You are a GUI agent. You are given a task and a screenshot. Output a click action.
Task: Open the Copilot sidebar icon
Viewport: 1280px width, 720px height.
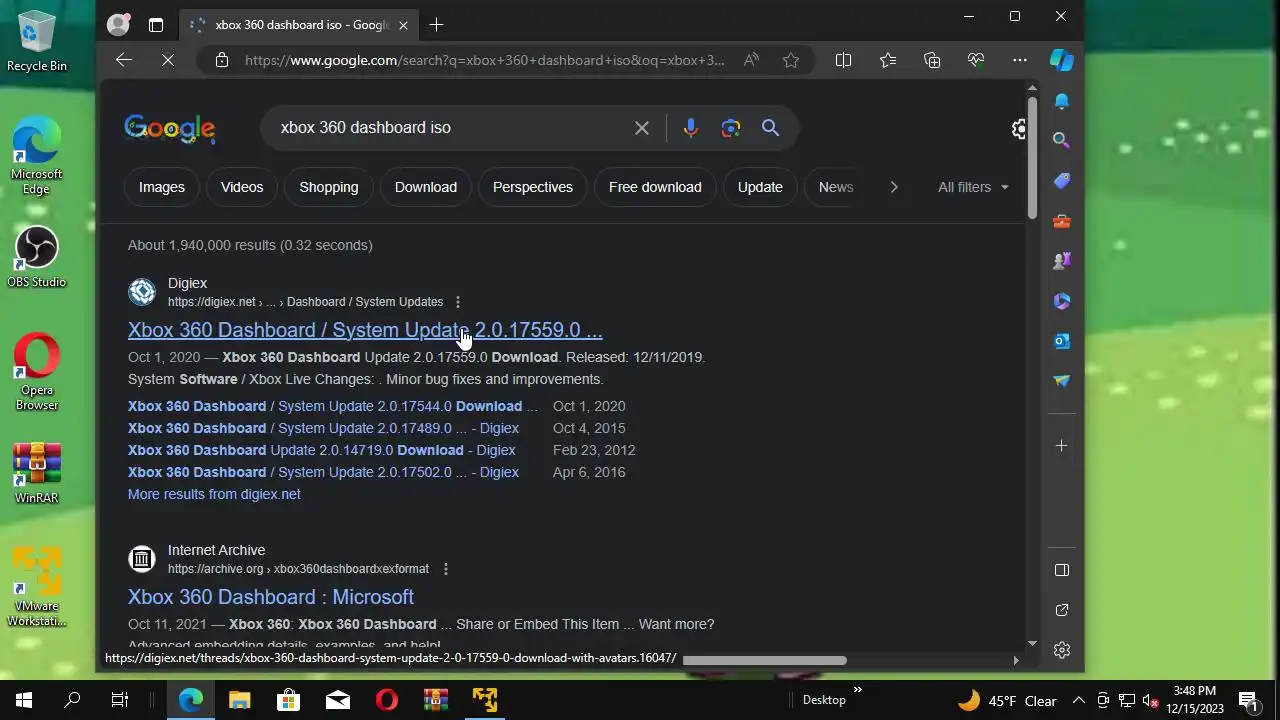click(1062, 60)
